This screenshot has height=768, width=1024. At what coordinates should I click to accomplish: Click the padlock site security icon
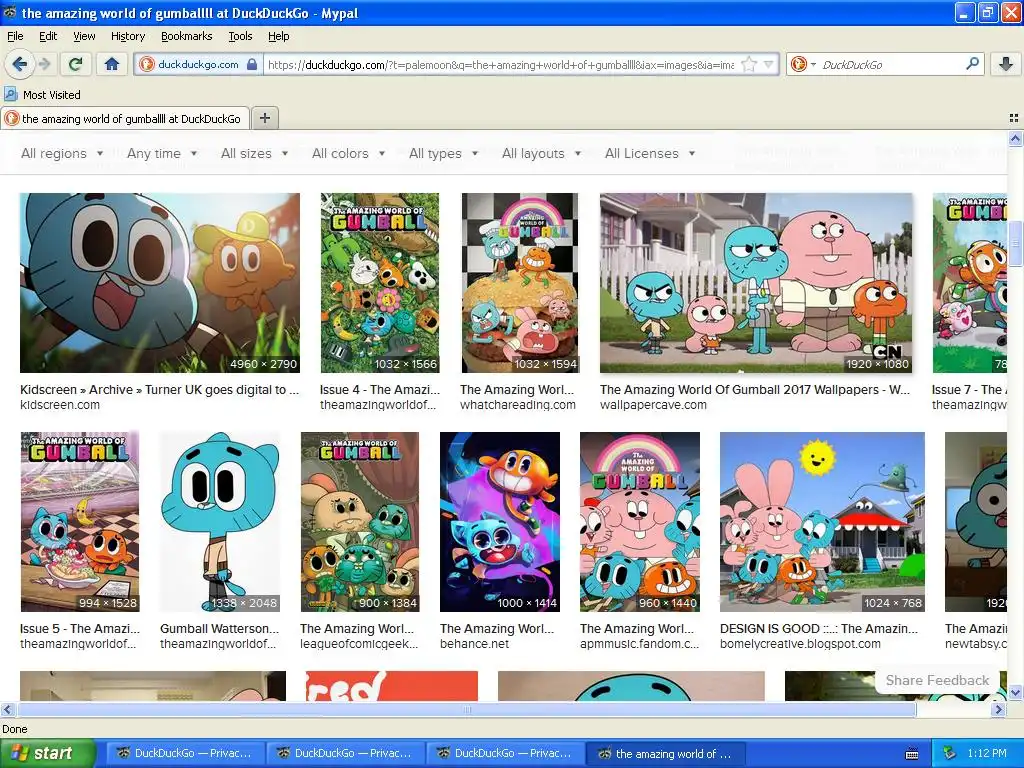(x=252, y=64)
